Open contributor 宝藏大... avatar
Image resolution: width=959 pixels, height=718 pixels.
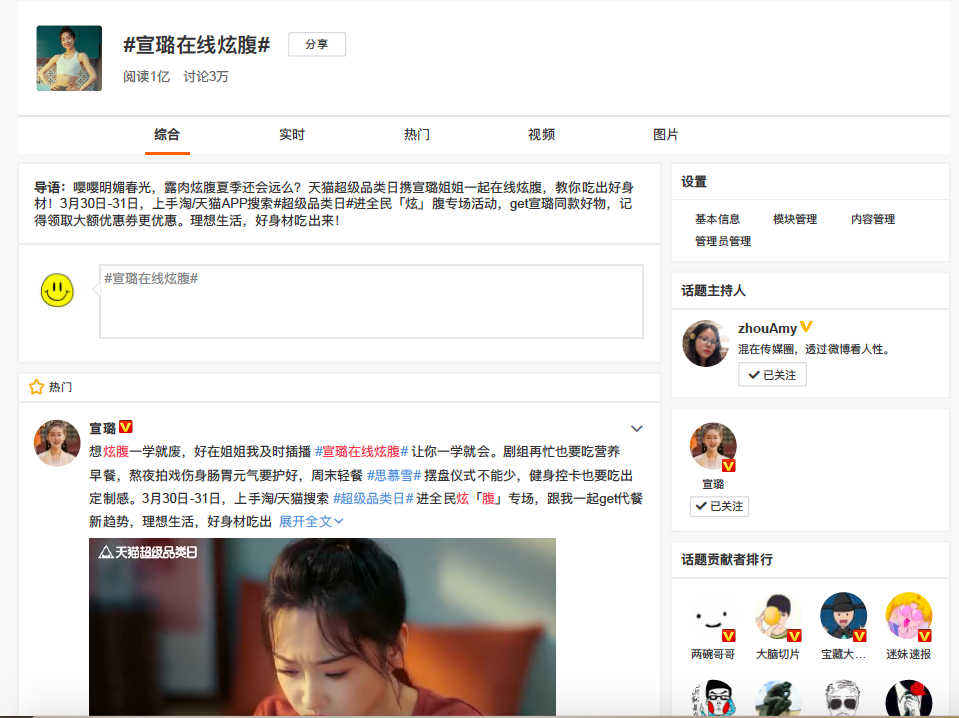click(x=843, y=616)
